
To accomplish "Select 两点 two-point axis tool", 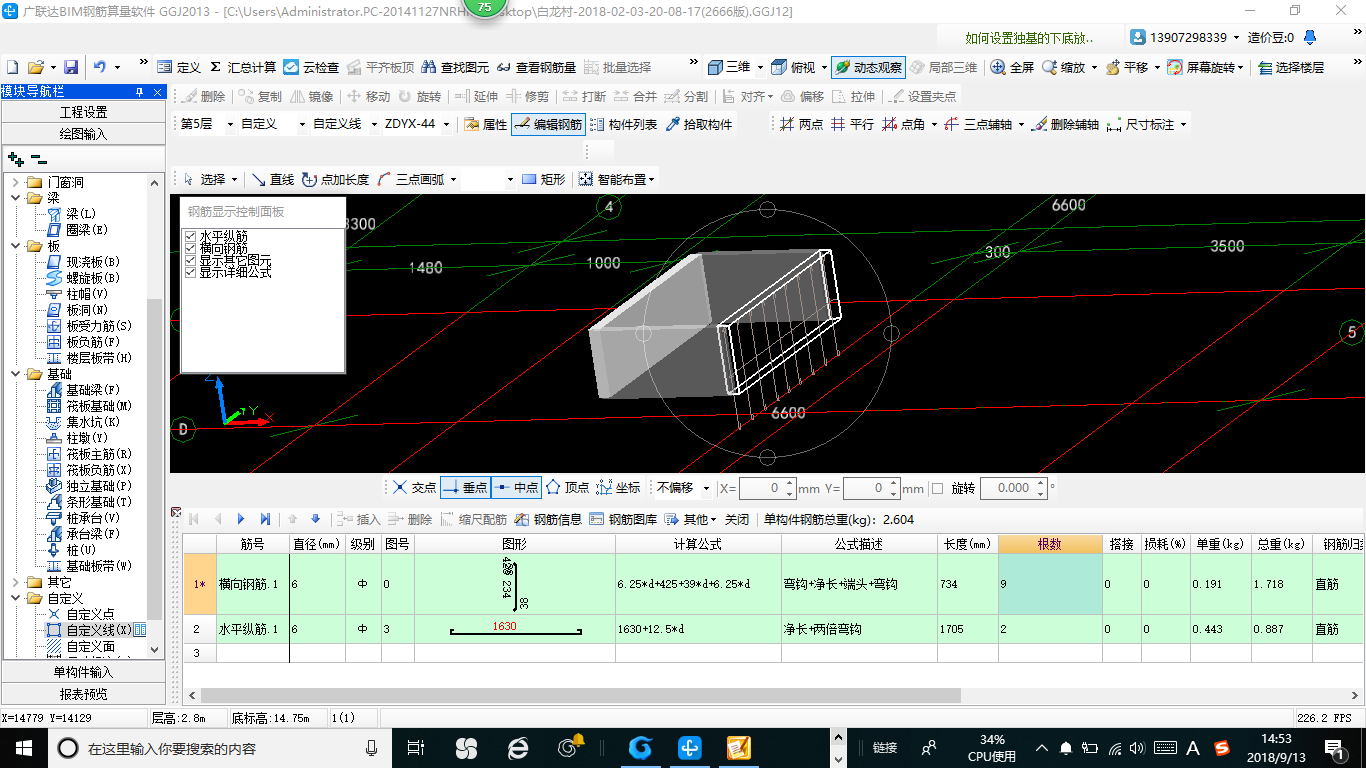I will 801,125.
